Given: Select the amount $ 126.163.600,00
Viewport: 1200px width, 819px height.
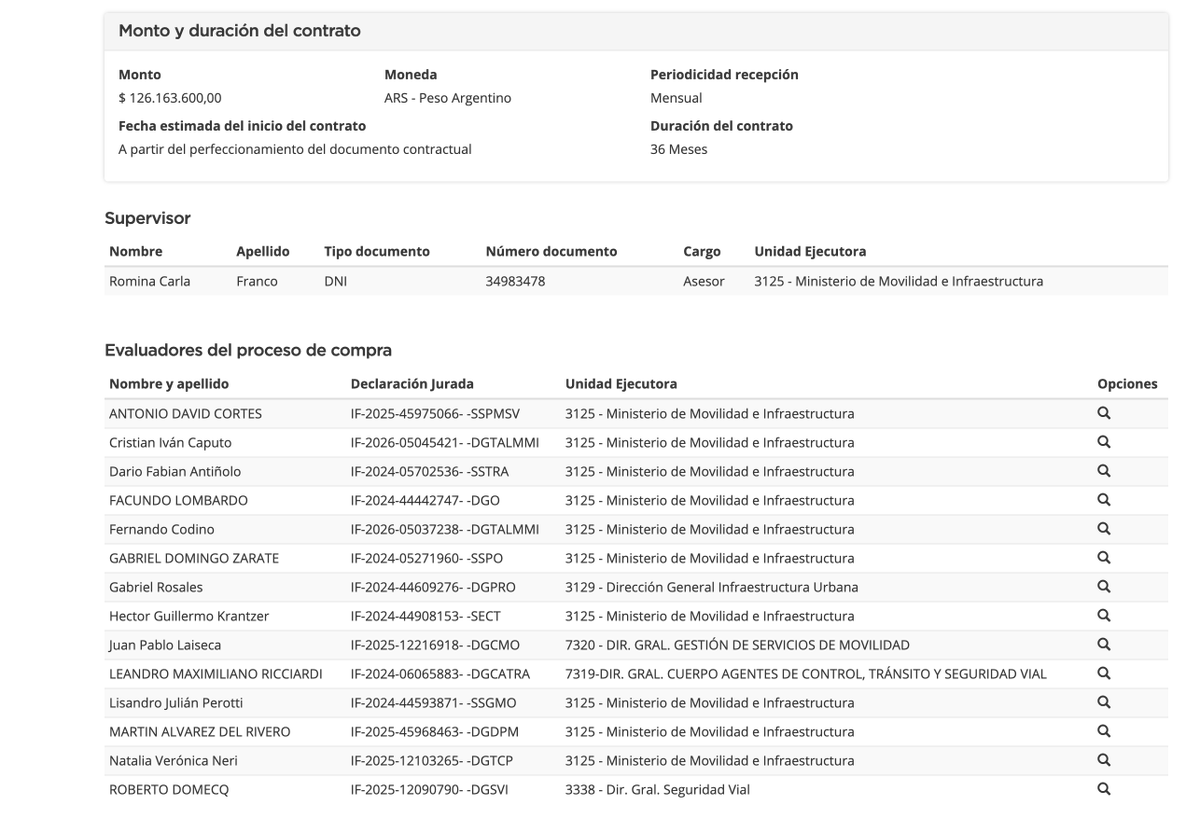Looking at the screenshot, I should tap(170, 98).
